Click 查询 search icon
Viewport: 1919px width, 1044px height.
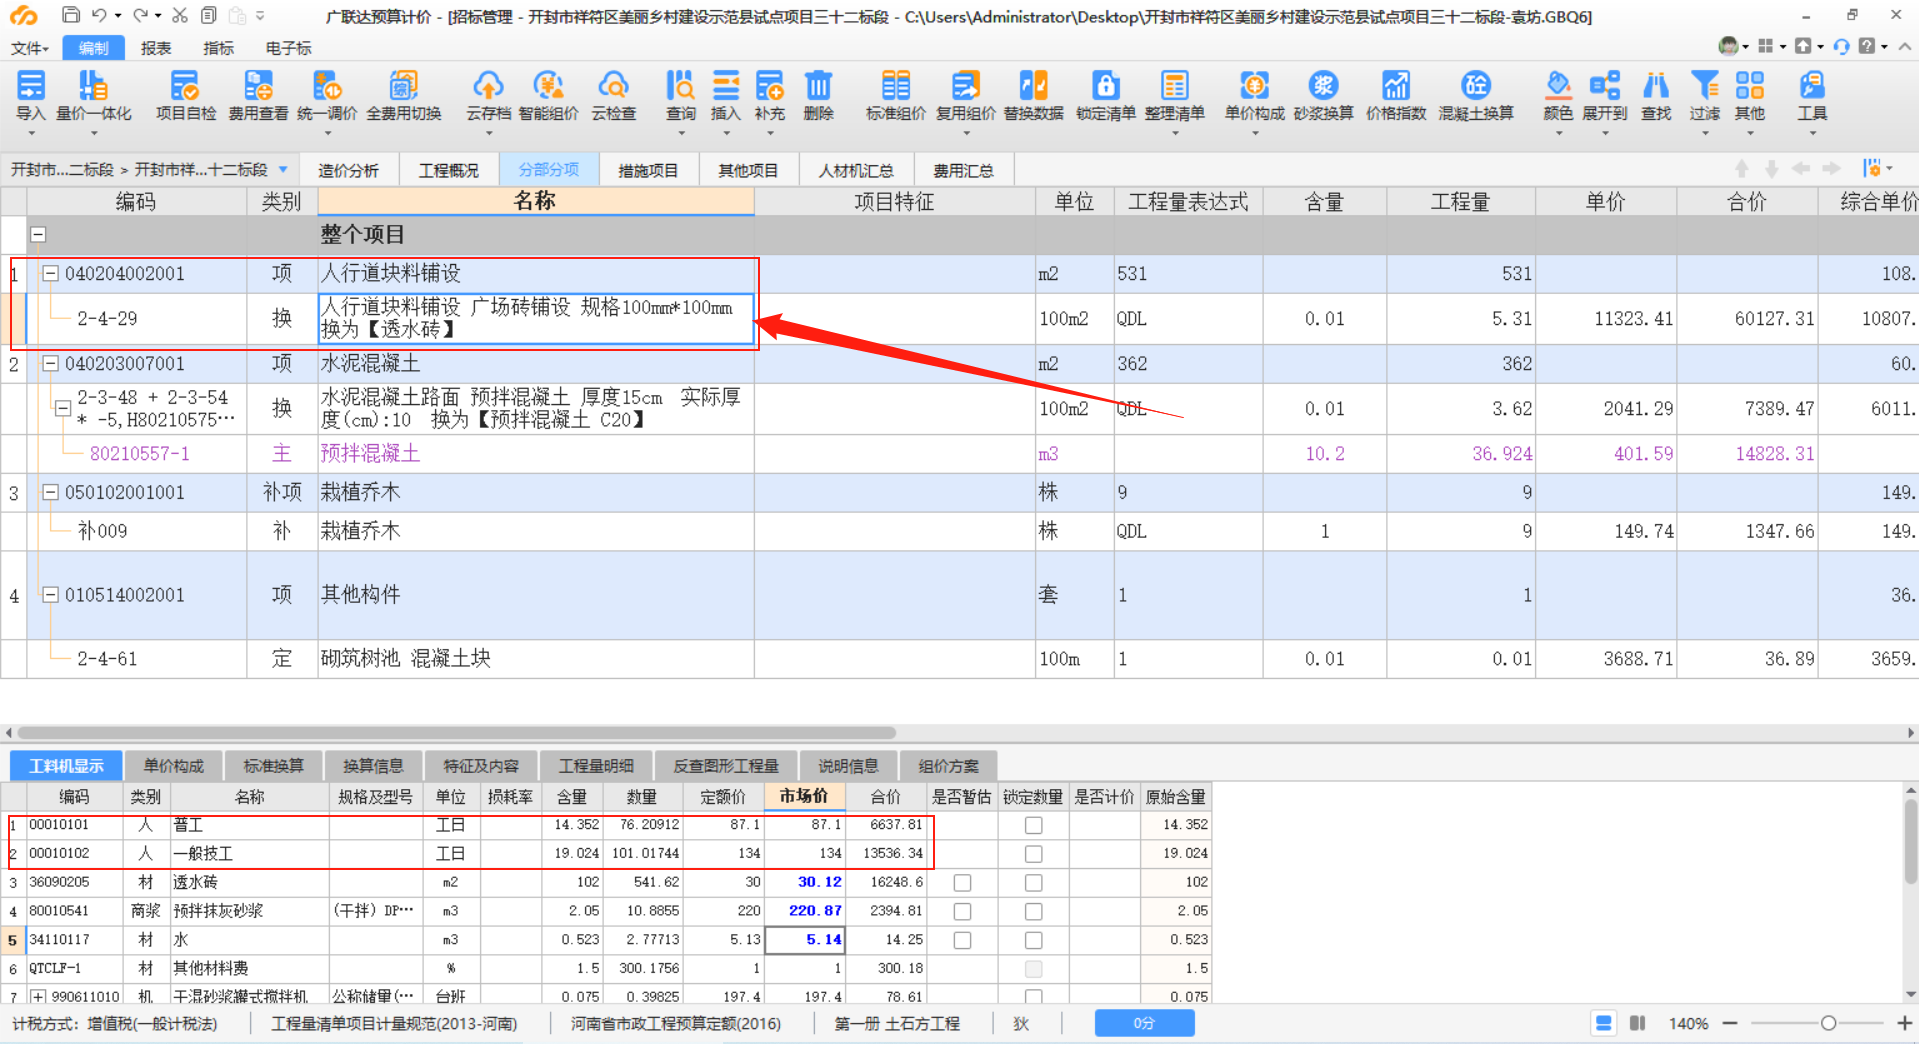[681, 95]
